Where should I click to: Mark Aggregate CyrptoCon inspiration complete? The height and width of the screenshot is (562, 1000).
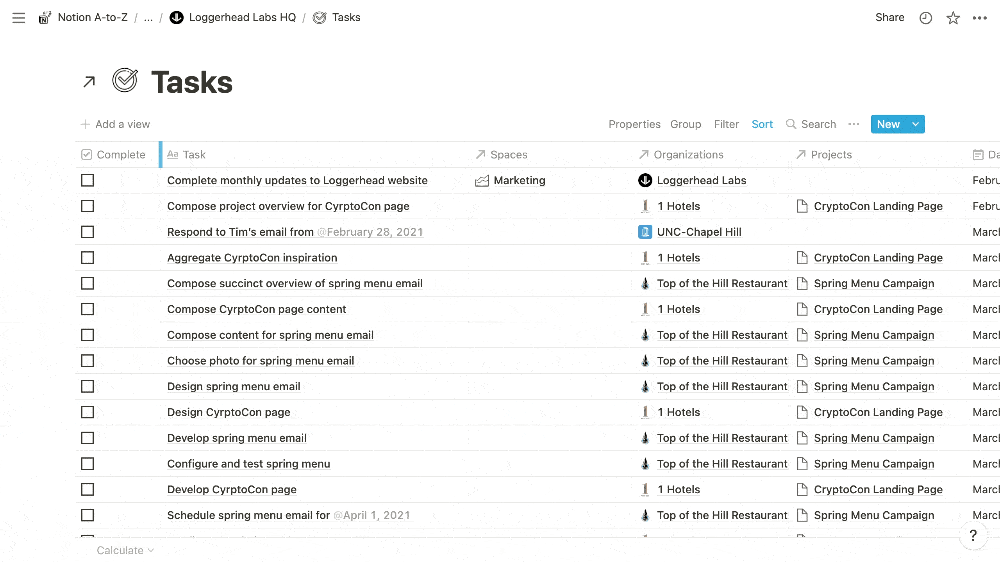click(87, 258)
